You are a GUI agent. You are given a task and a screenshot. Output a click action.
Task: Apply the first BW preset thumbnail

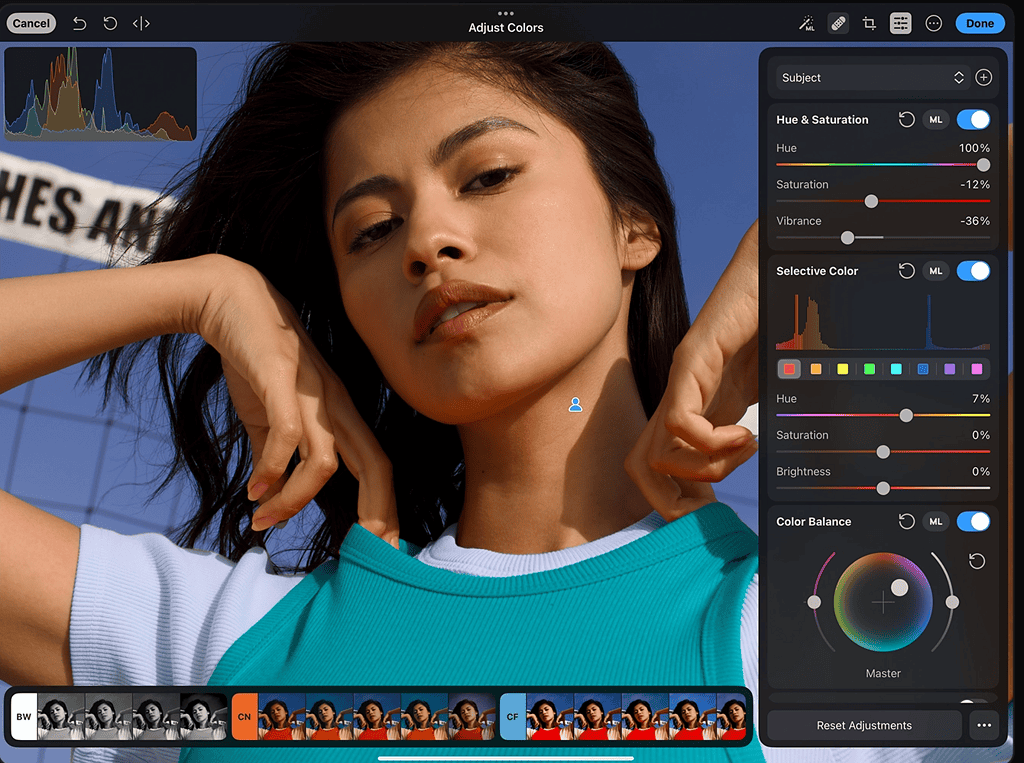pyautogui.click(x=61, y=717)
